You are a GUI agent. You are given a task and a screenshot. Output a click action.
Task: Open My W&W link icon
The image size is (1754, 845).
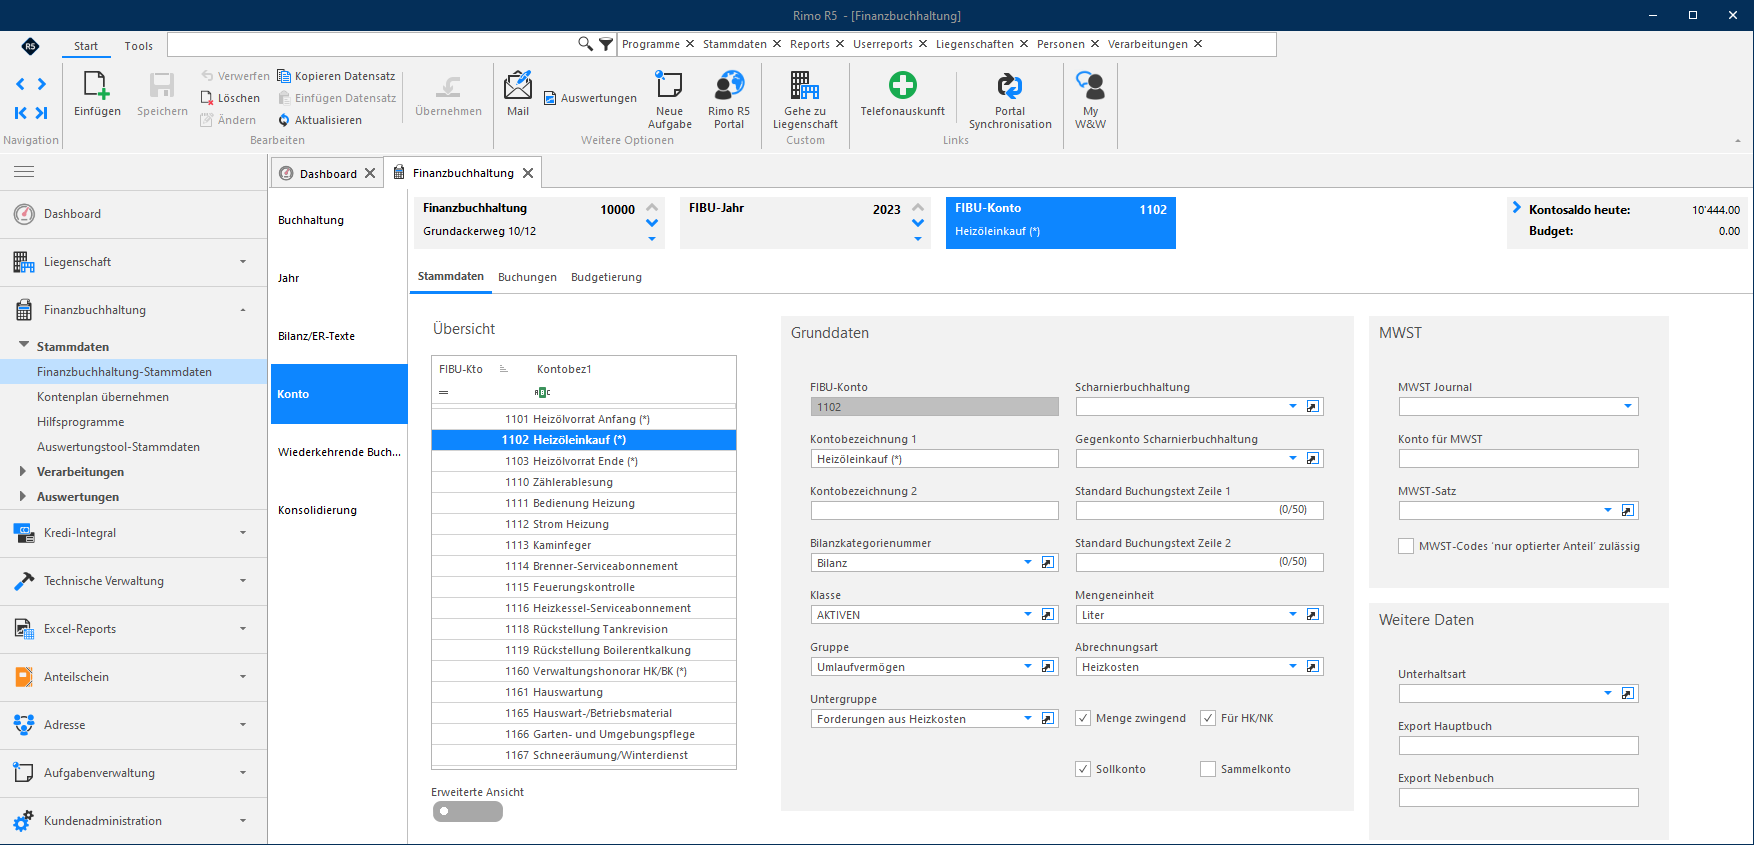(1090, 86)
